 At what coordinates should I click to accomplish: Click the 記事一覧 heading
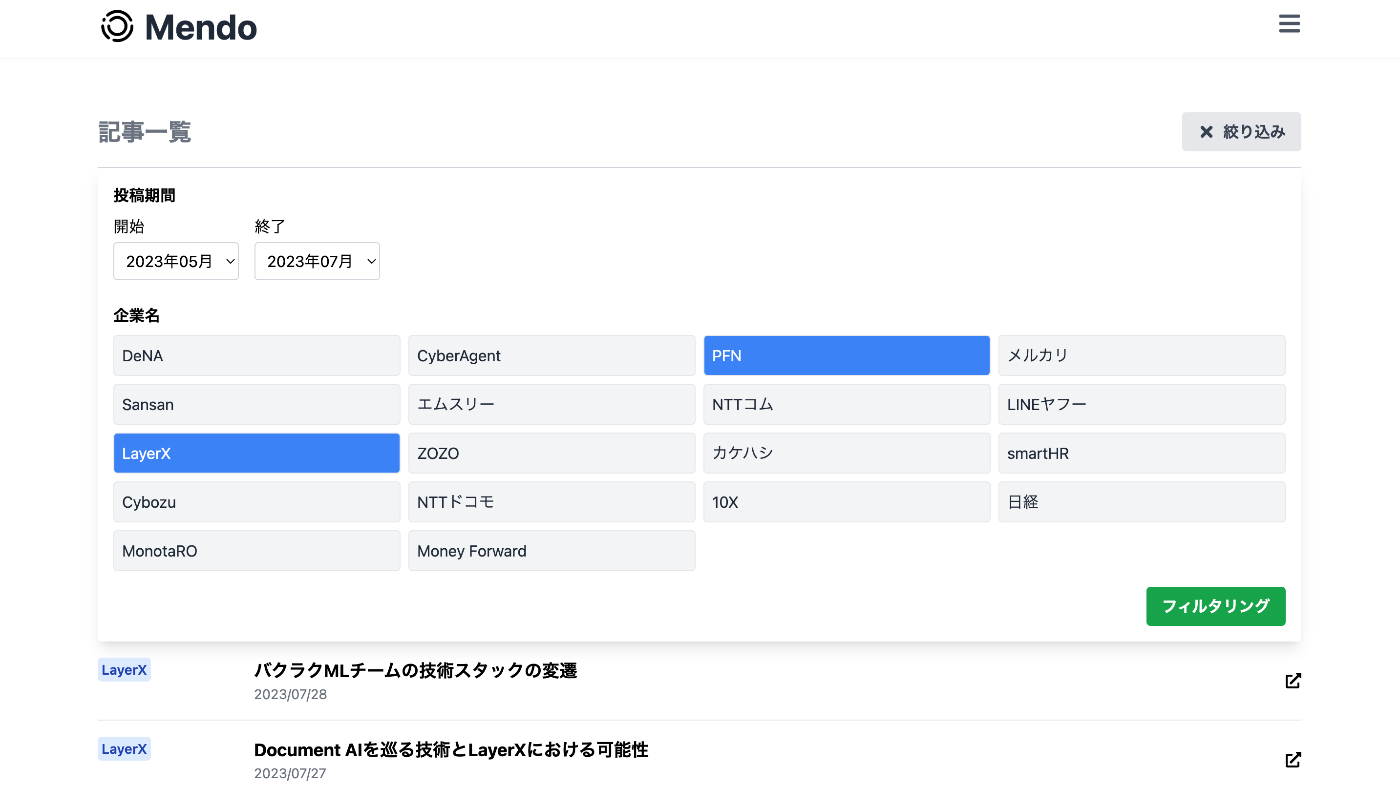pyautogui.click(x=145, y=132)
